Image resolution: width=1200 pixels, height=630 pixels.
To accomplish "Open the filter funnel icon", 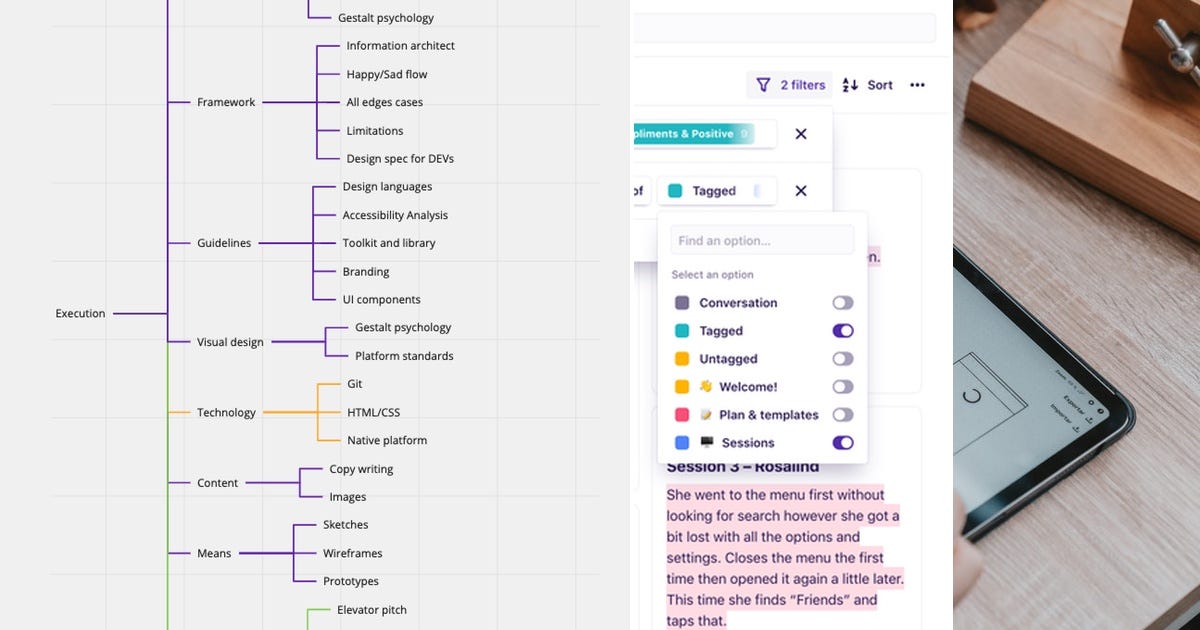I will [764, 85].
